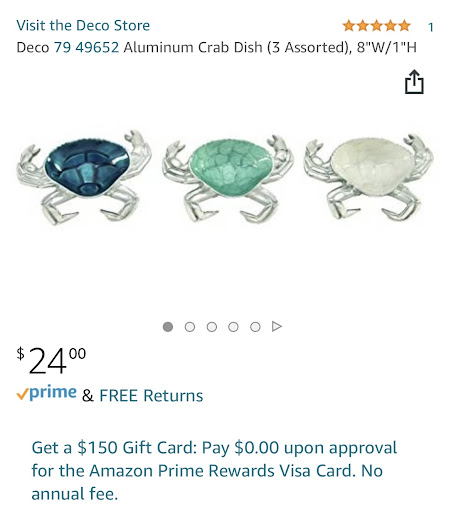Switch to the third carousel dot

click(212, 327)
